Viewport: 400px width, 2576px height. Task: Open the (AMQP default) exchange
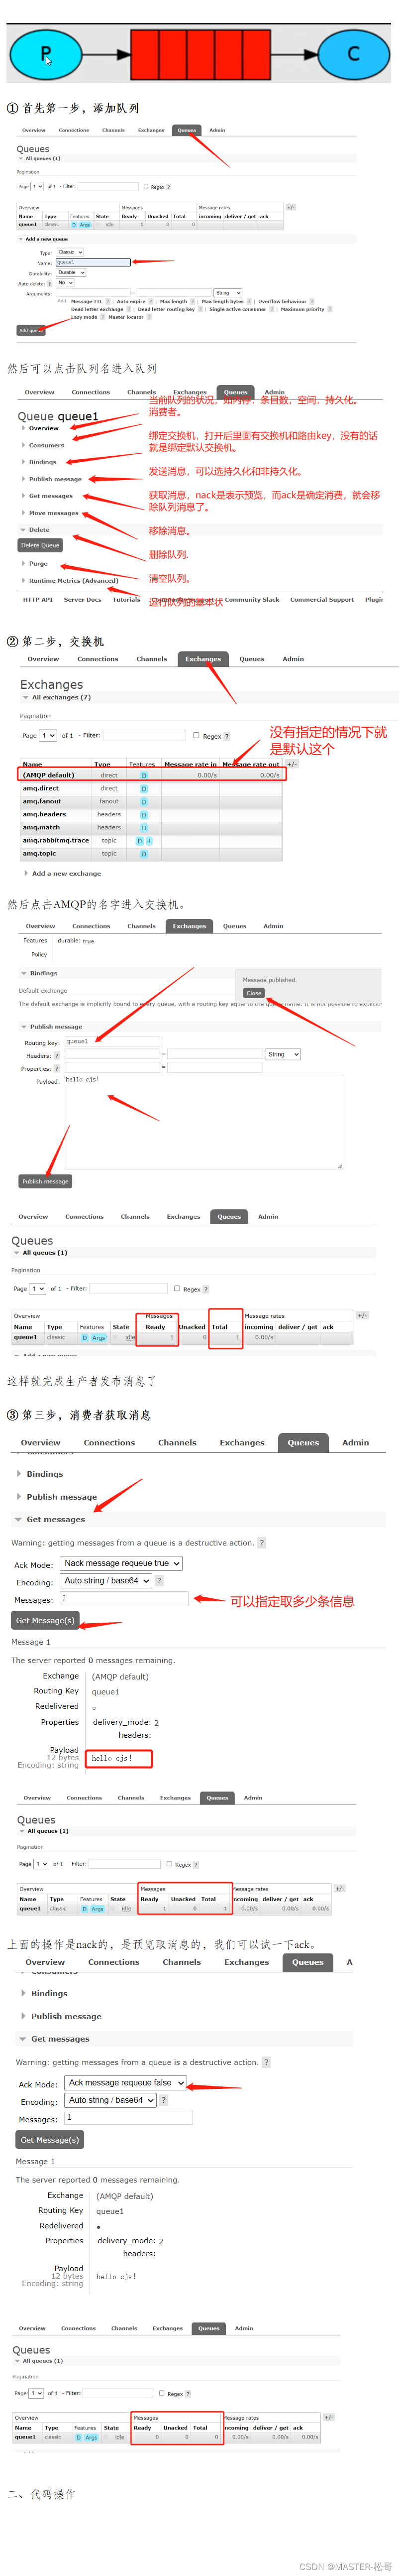click(x=48, y=775)
